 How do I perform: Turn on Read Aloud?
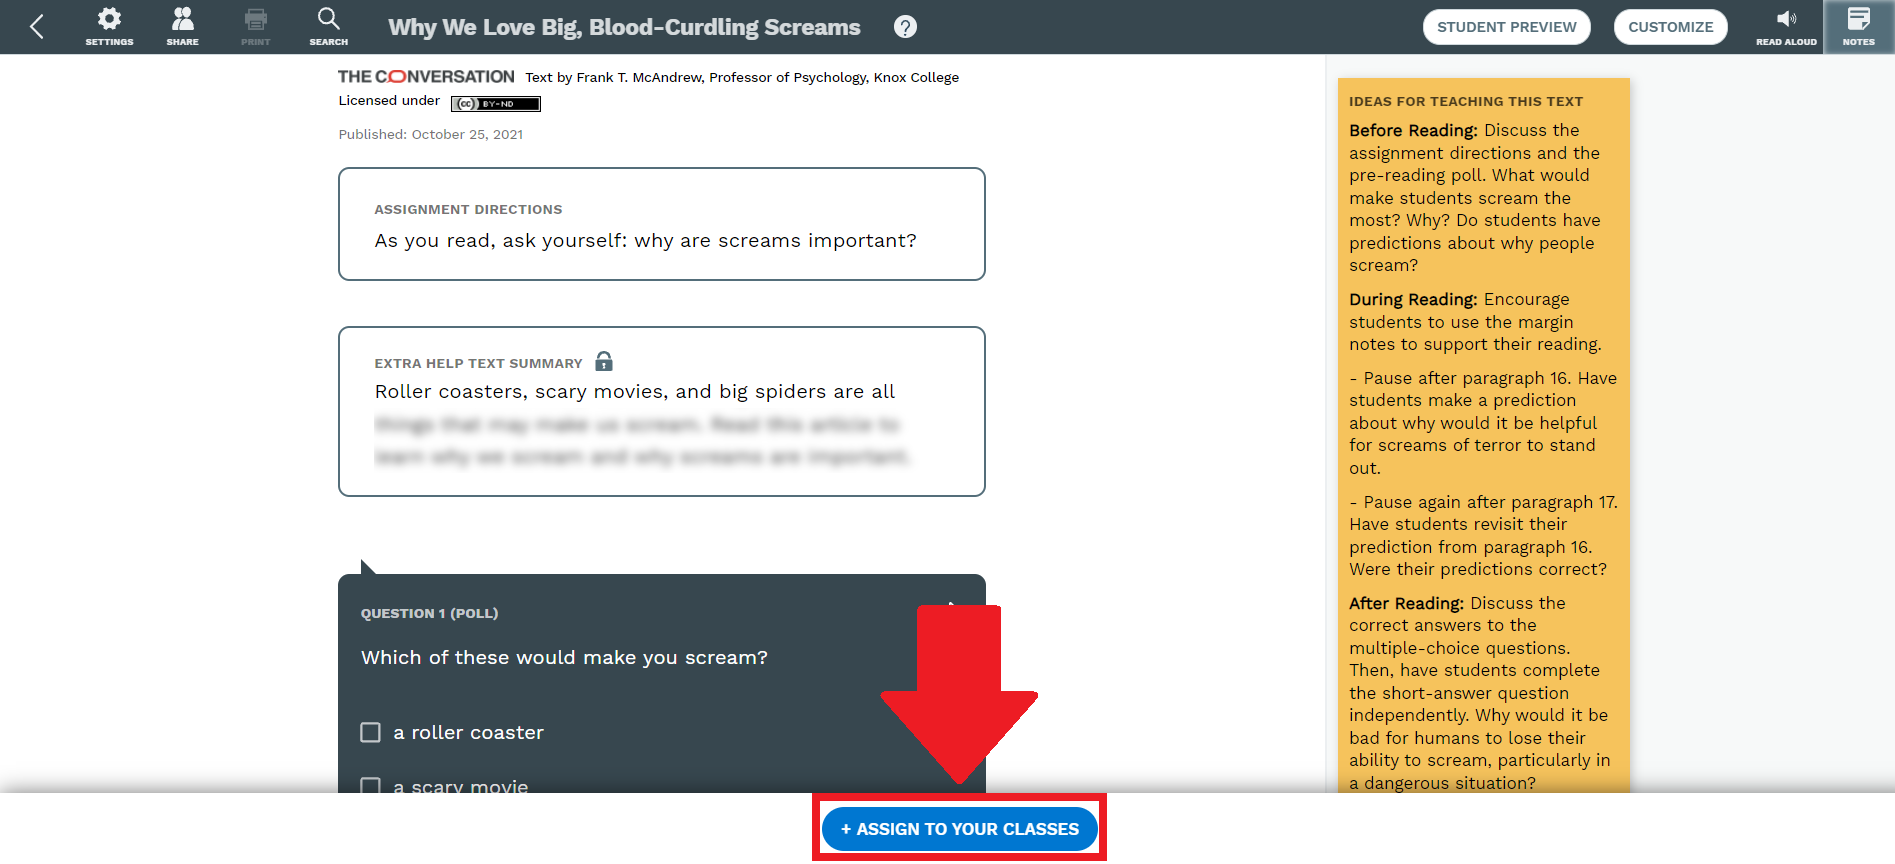(1786, 27)
